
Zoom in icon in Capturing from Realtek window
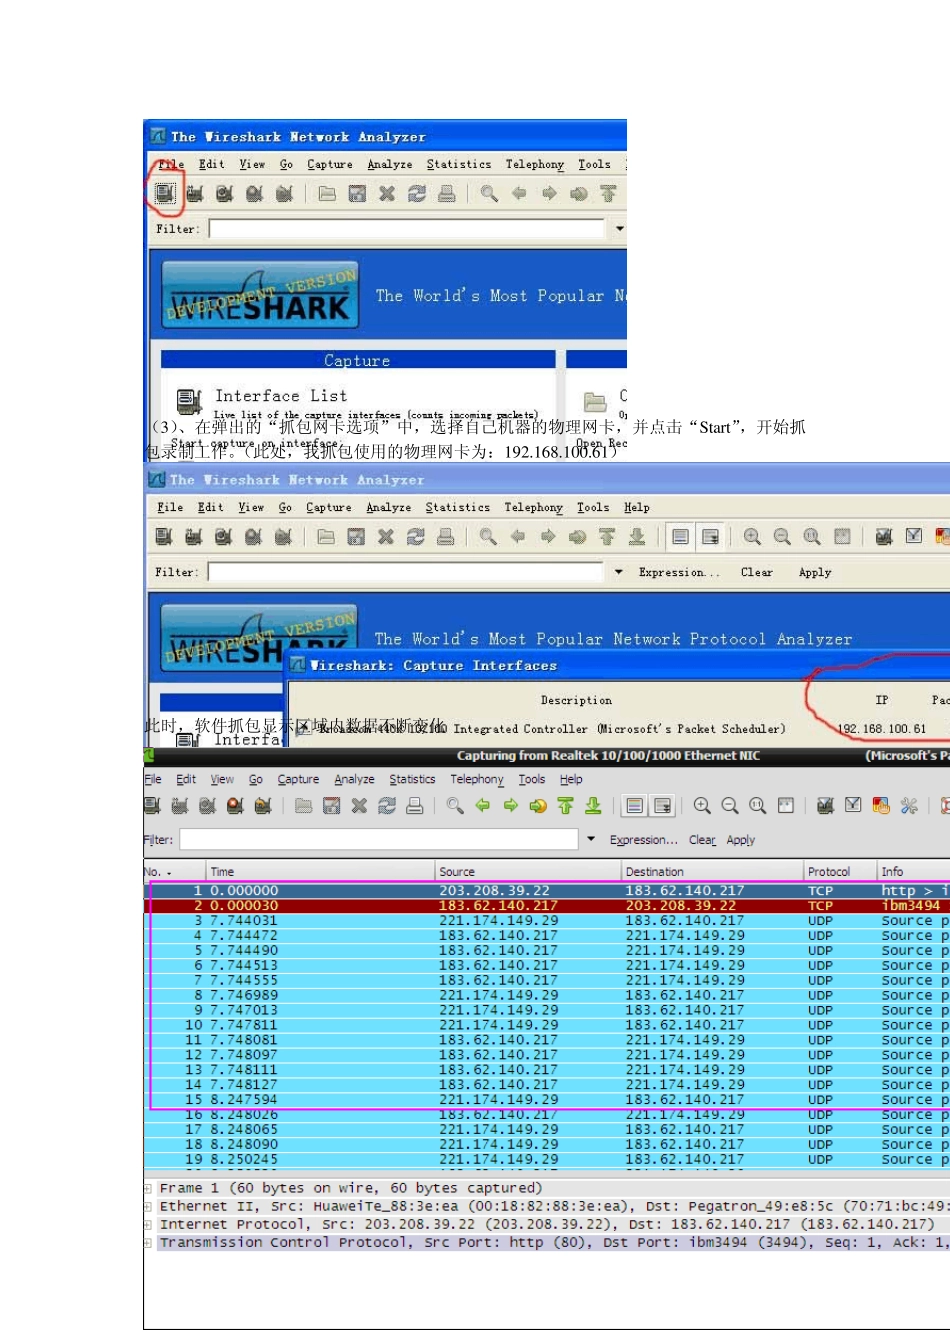tap(702, 806)
